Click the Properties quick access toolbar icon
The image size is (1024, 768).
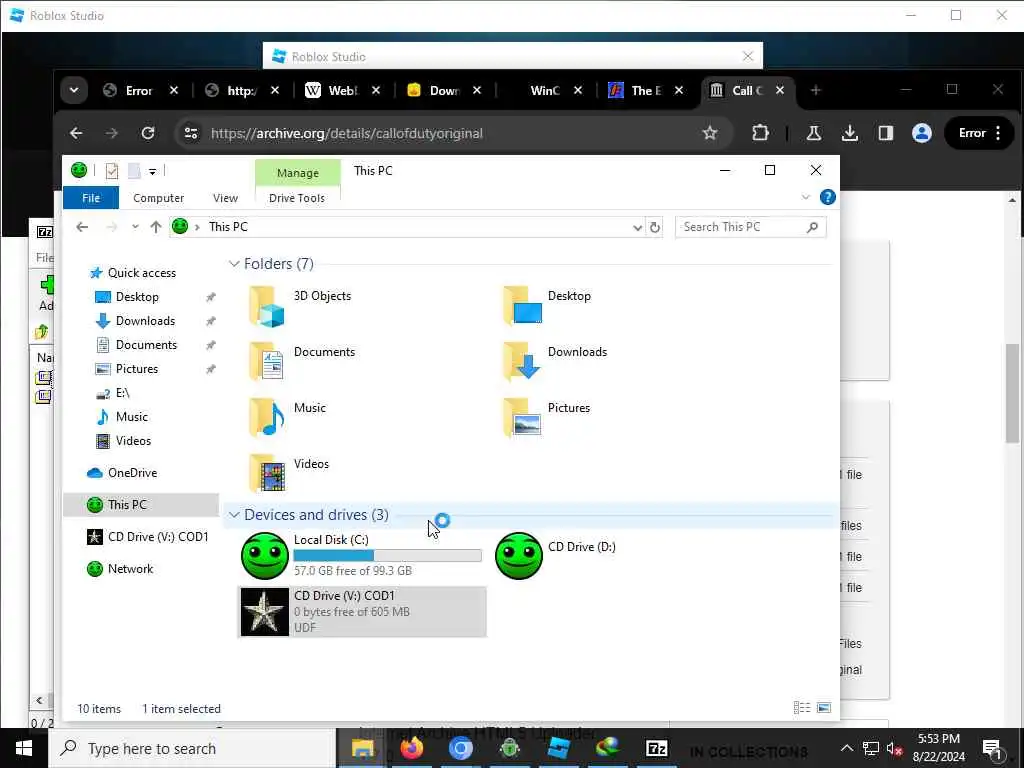point(112,171)
